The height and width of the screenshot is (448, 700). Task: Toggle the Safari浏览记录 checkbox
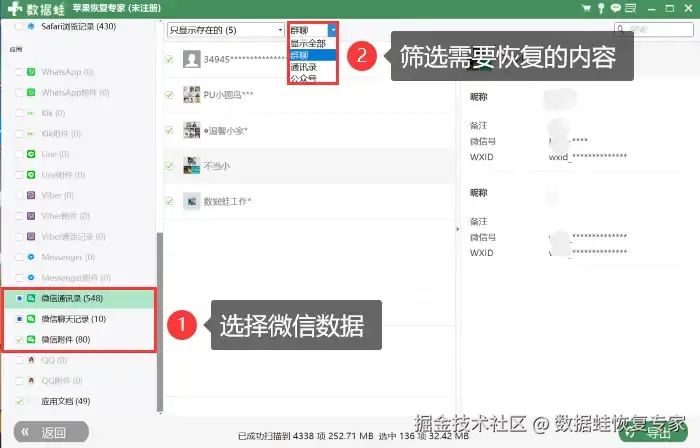point(19,26)
